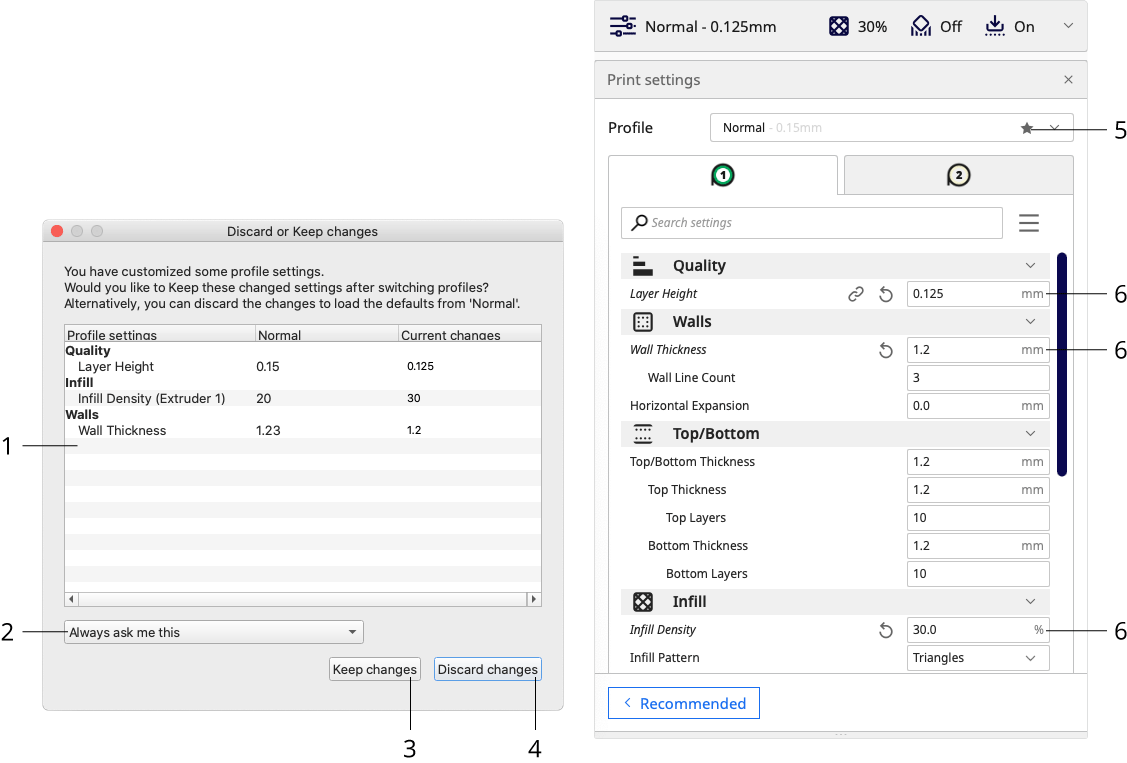Favorite the Normal profile via star icon
Screen dimensions: 1127x763
click(1028, 128)
